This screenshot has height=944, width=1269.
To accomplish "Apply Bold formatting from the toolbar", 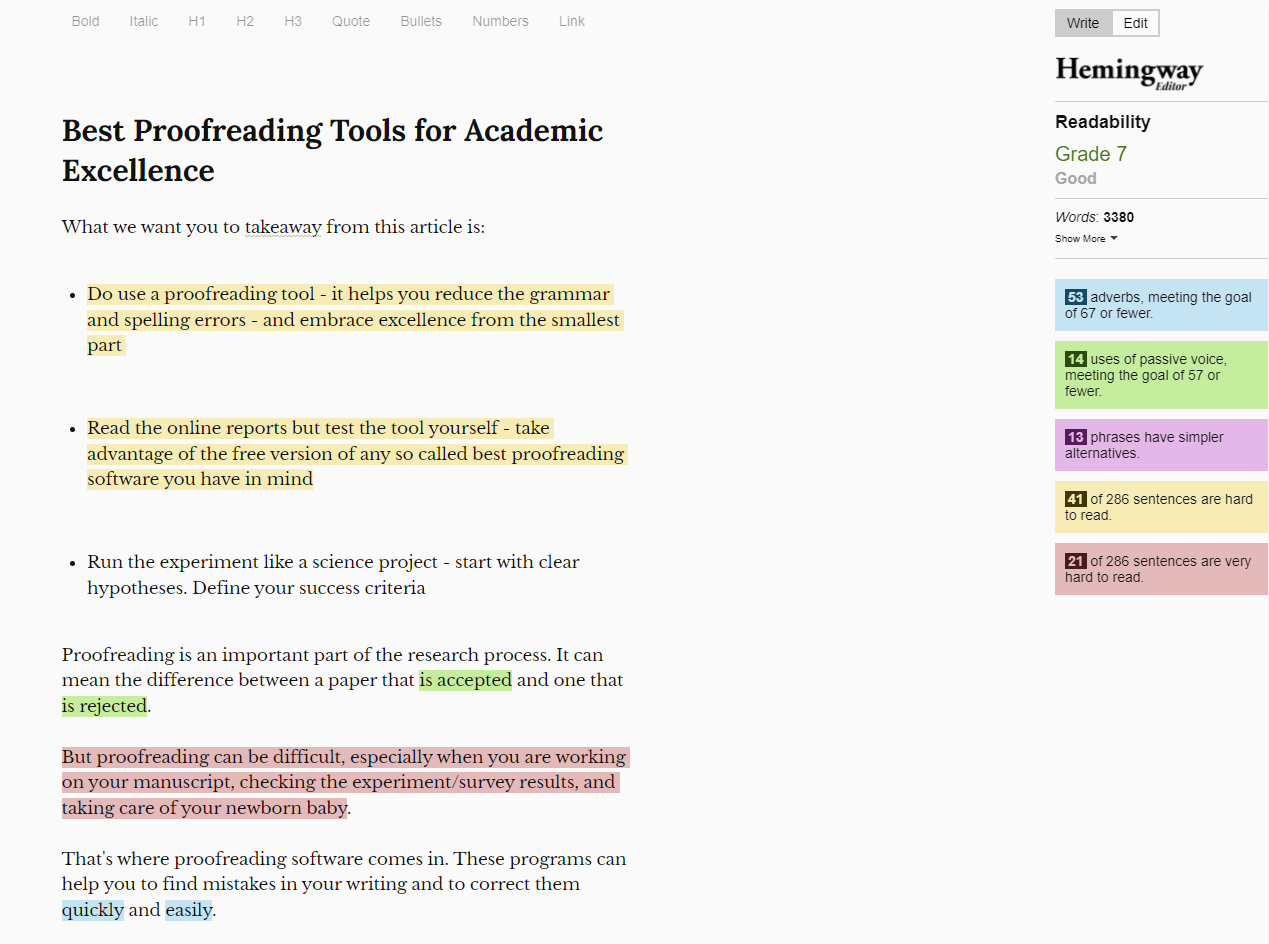I will coord(85,21).
